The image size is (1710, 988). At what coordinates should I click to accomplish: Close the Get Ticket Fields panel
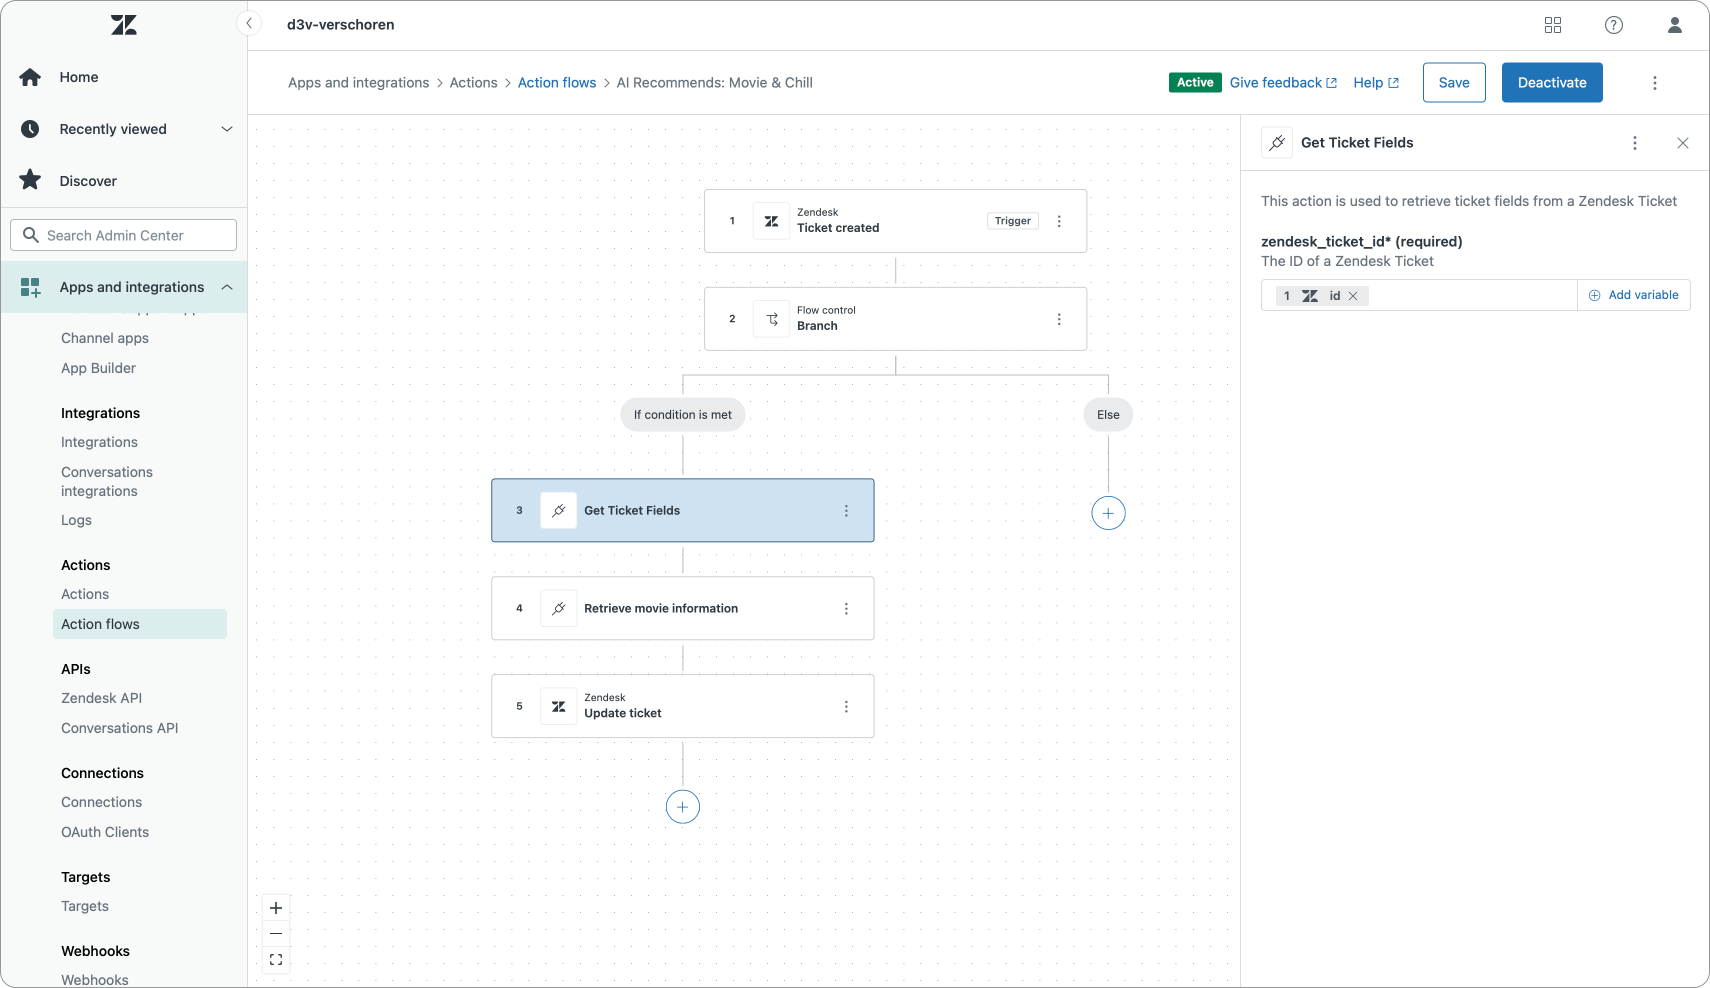[x=1683, y=143]
